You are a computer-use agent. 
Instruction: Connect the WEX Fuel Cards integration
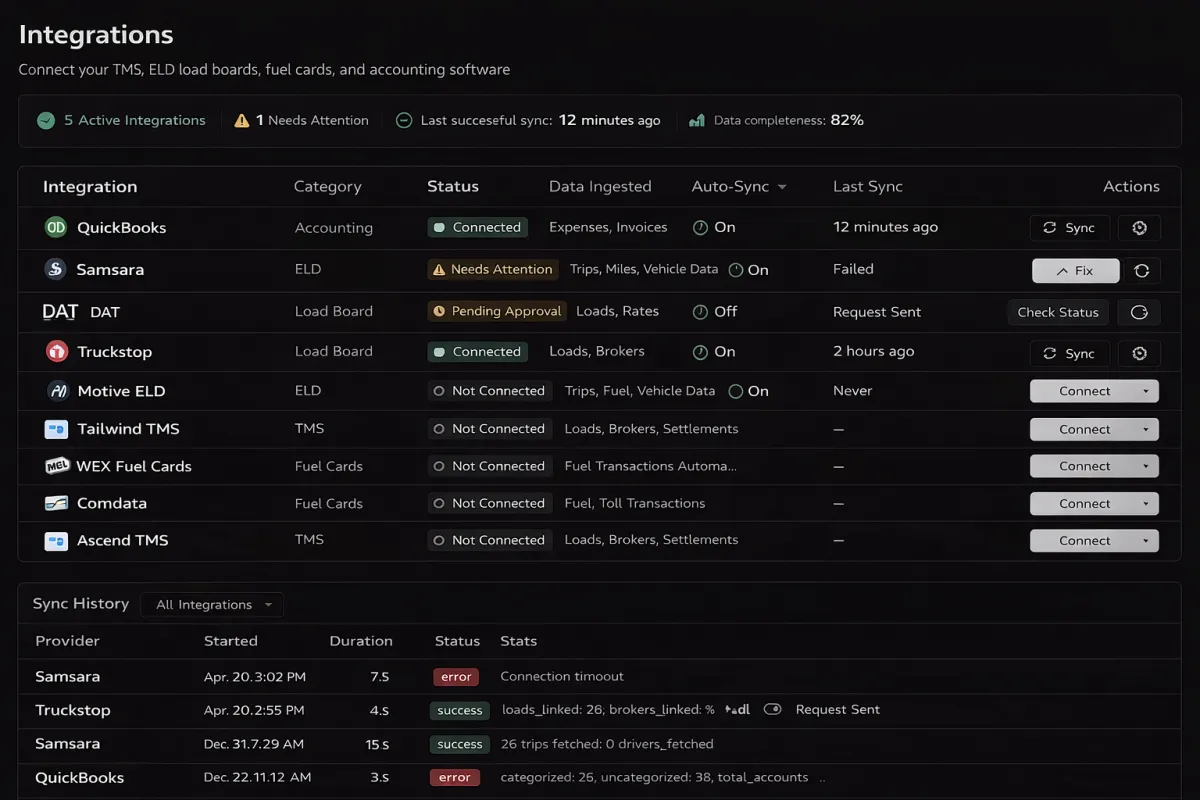tap(1085, 466)
